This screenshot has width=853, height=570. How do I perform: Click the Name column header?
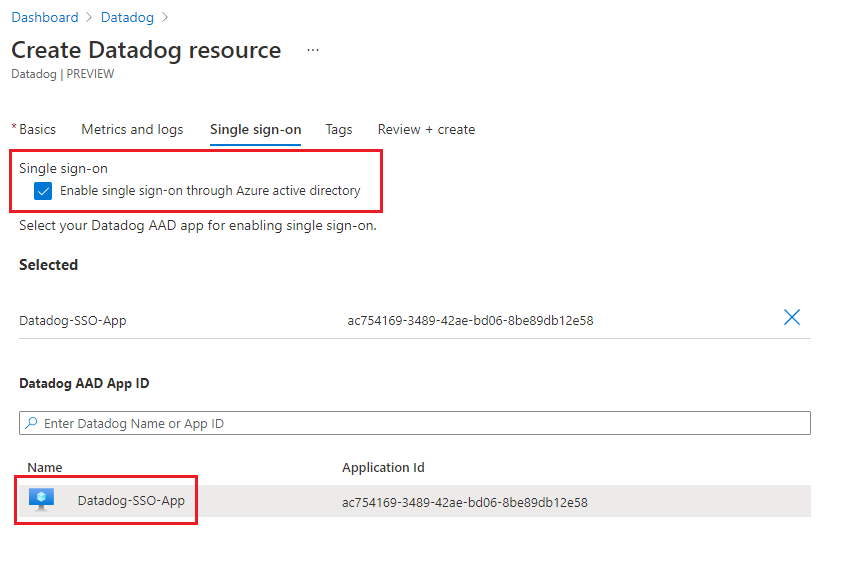(44, 467)
